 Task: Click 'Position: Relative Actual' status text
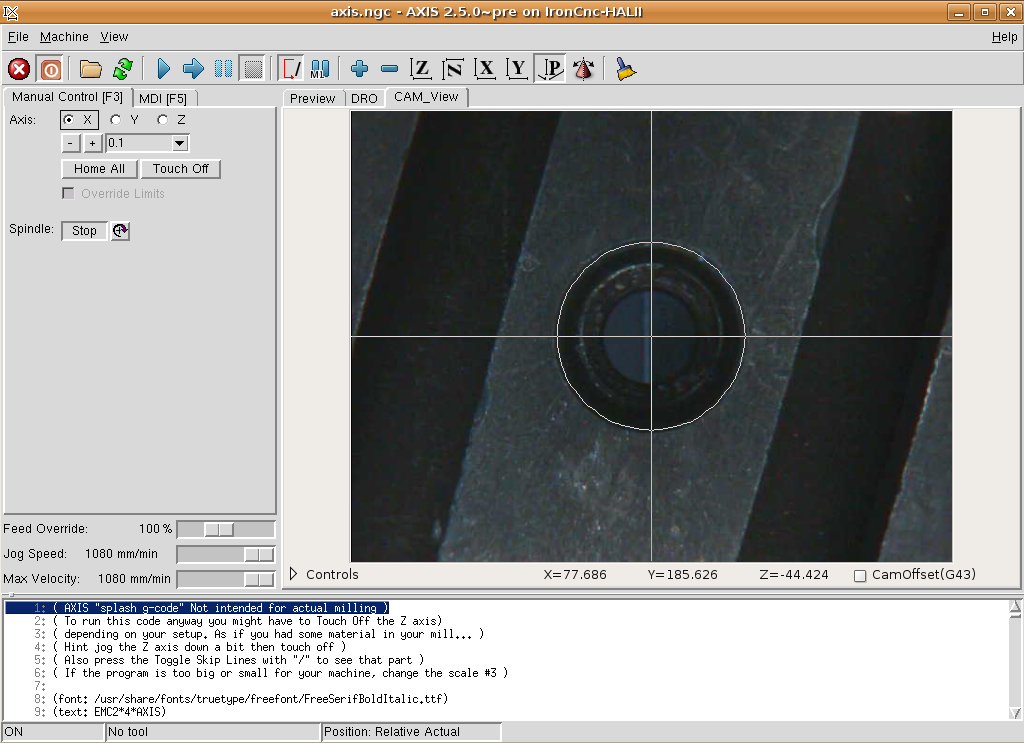pyautogui.click(x=392, y=732)
